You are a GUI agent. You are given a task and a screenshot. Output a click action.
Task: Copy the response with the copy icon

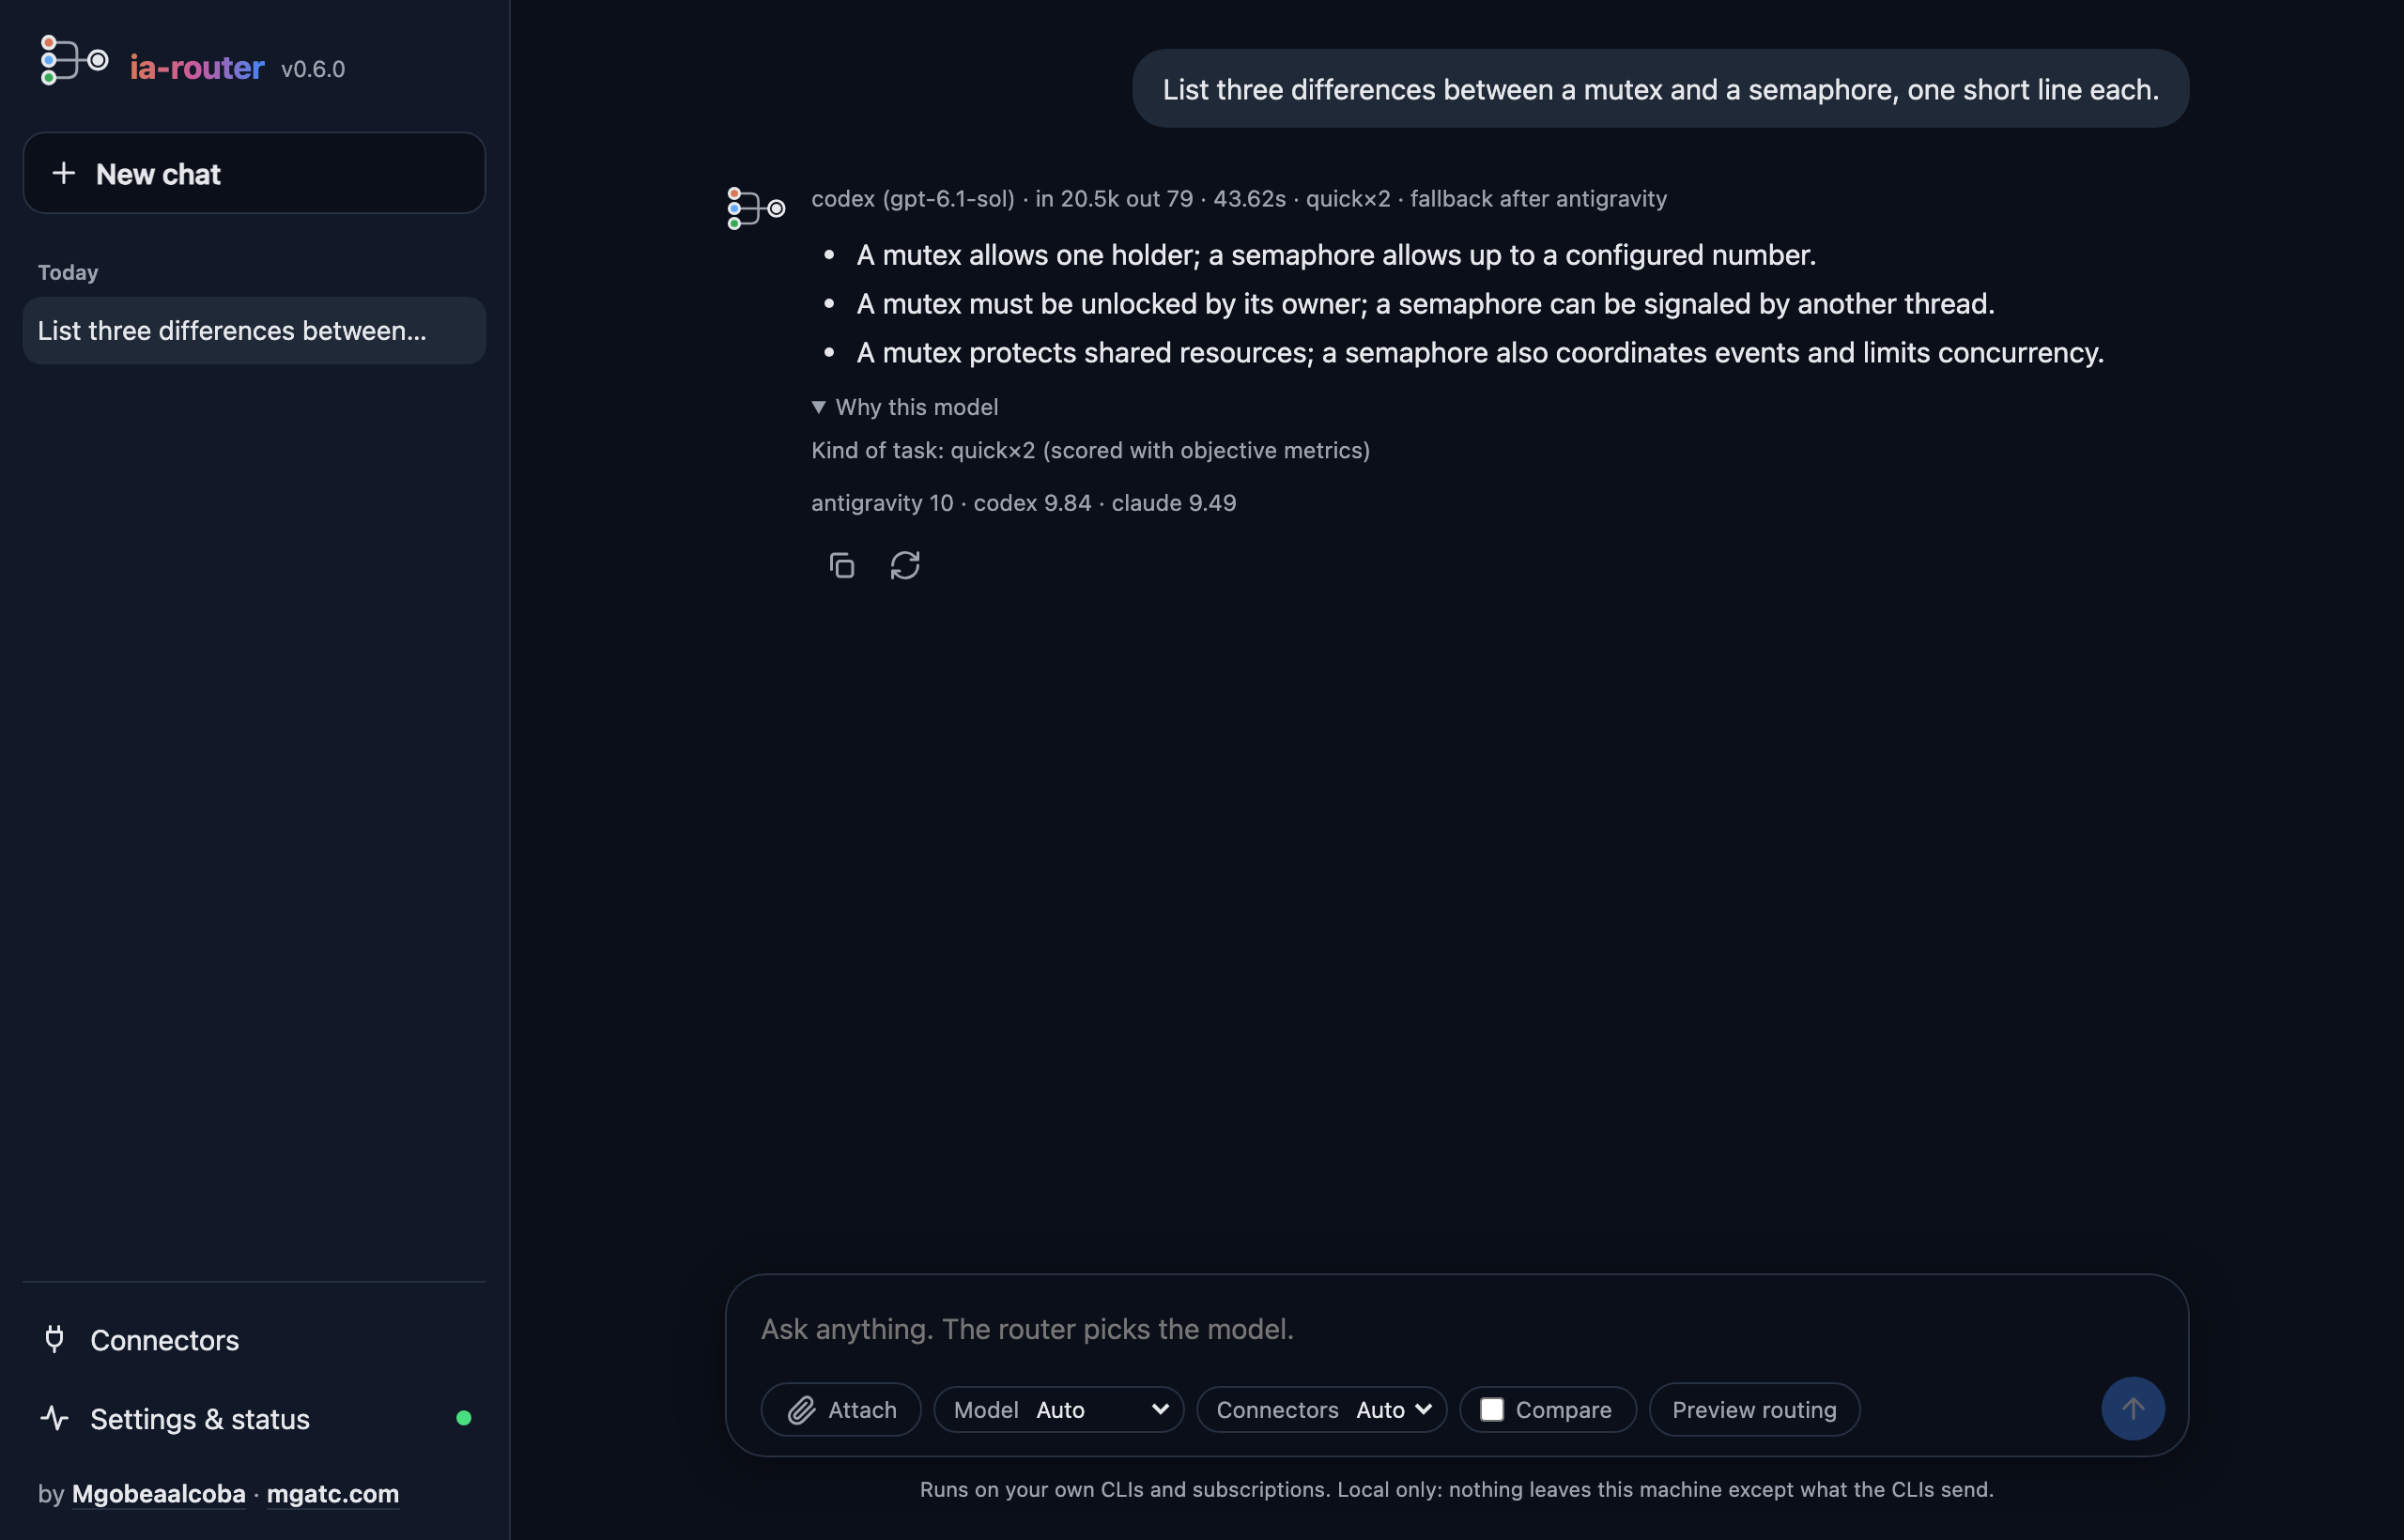842,566
